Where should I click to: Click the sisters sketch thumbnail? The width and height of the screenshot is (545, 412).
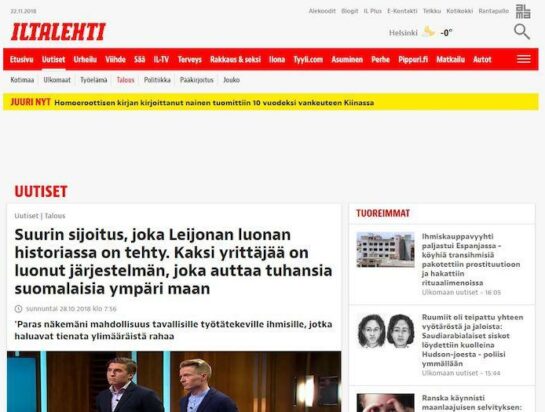pyautogui.click(x=385, y=331)
